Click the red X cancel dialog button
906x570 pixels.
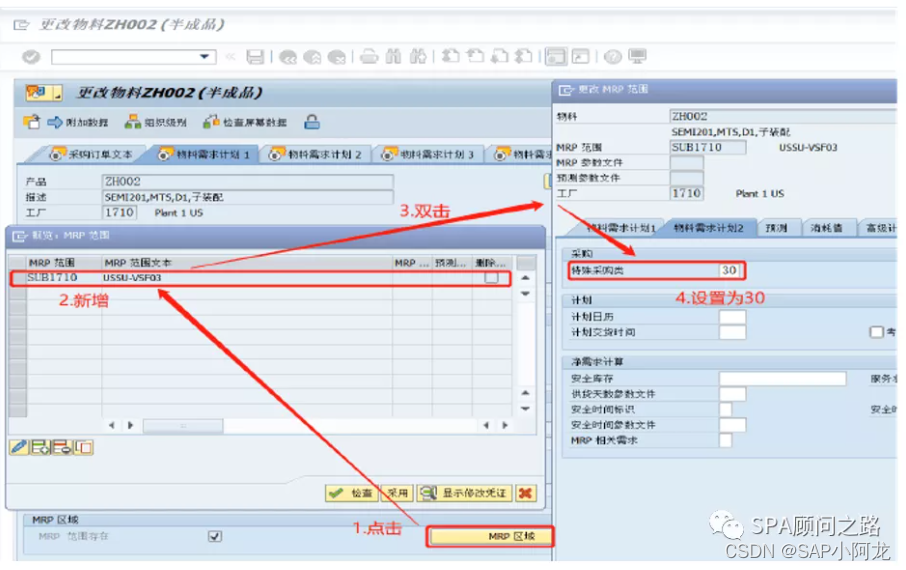tap(526, 493)
